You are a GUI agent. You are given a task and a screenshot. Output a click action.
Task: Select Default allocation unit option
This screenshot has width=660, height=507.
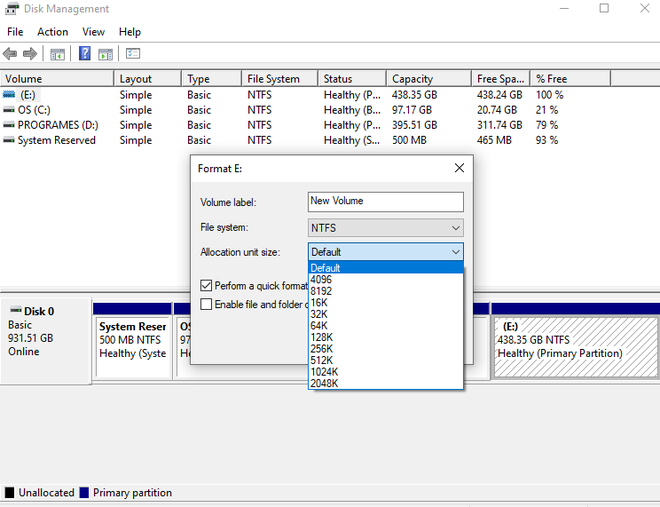click(386, 268)
